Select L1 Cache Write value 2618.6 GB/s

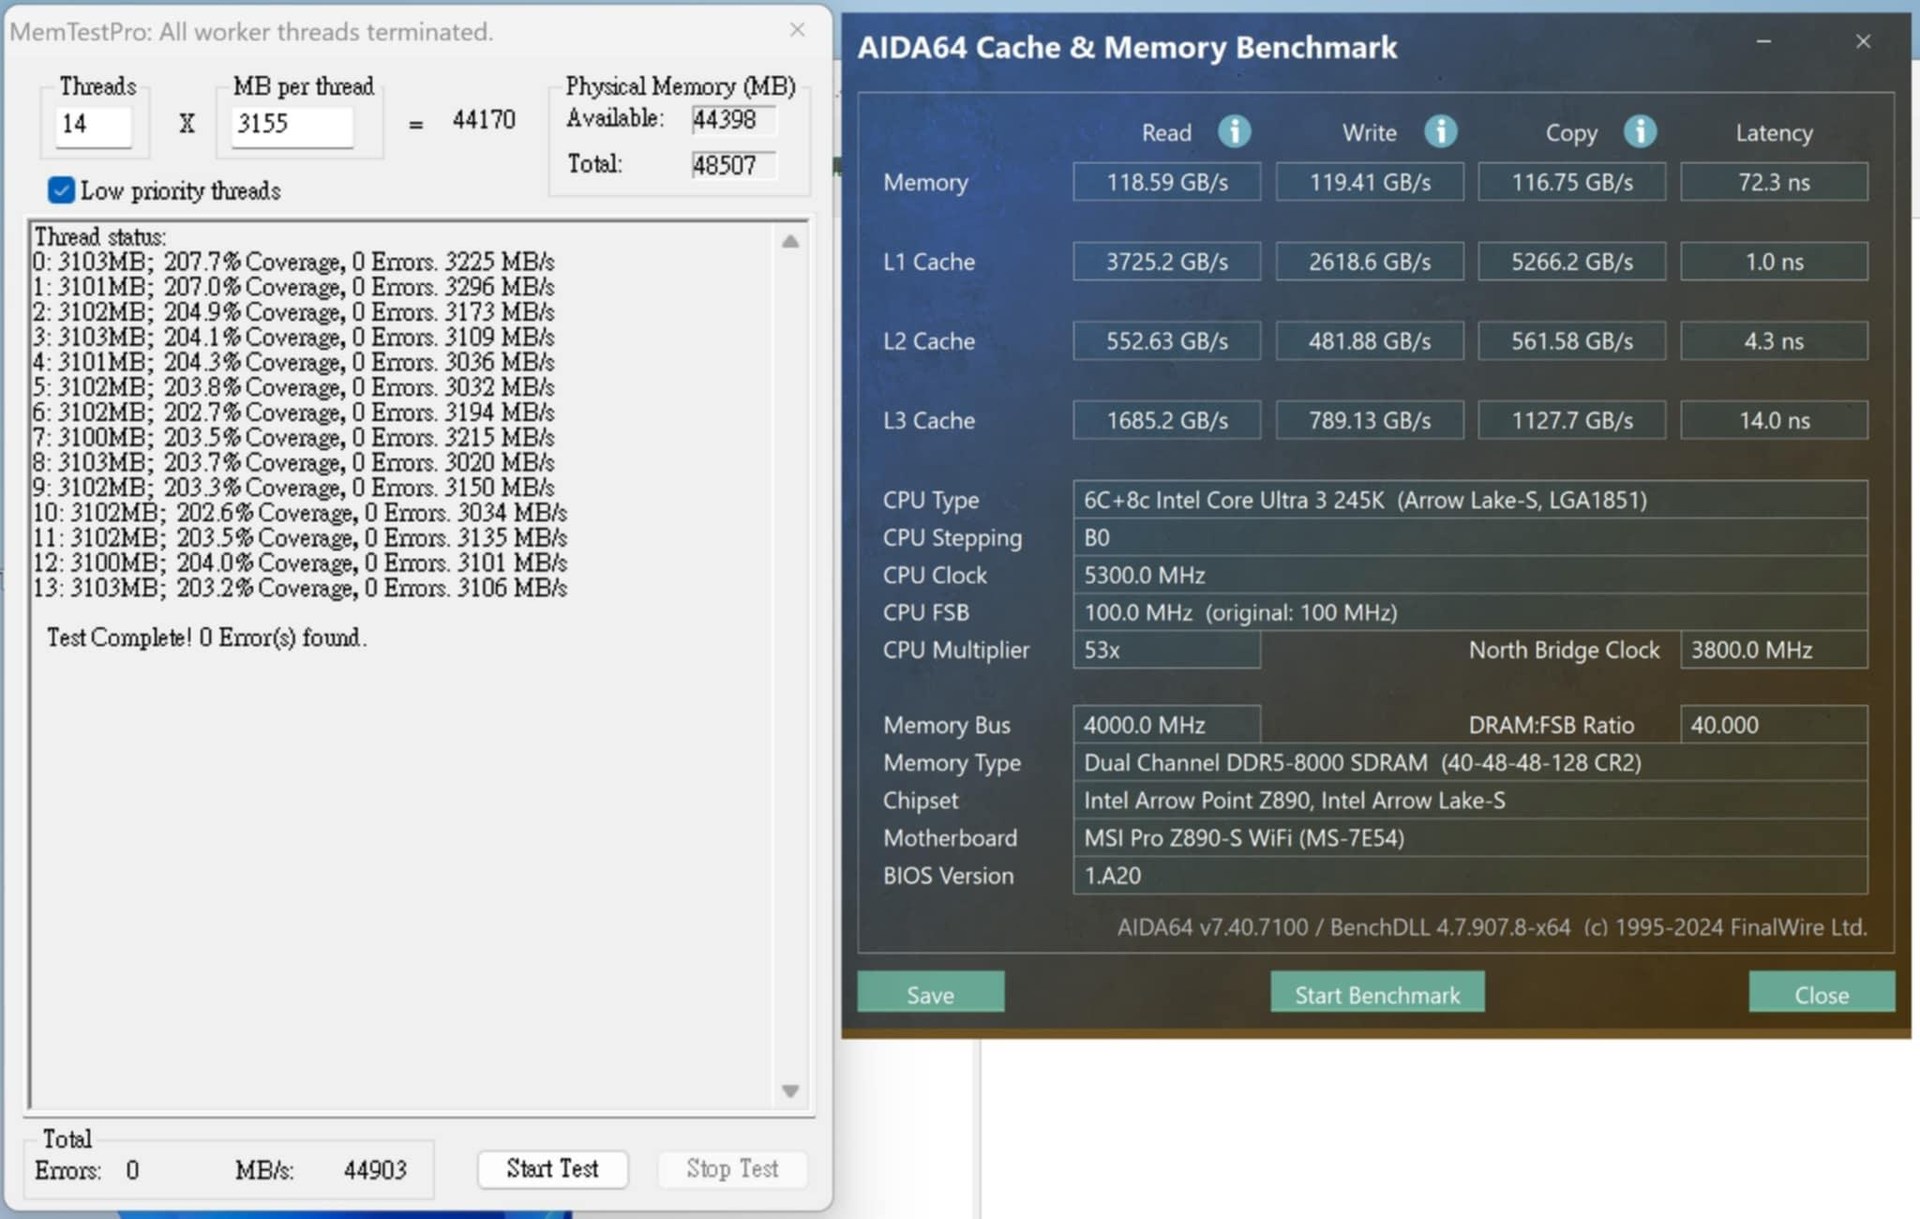(1369, 262)
